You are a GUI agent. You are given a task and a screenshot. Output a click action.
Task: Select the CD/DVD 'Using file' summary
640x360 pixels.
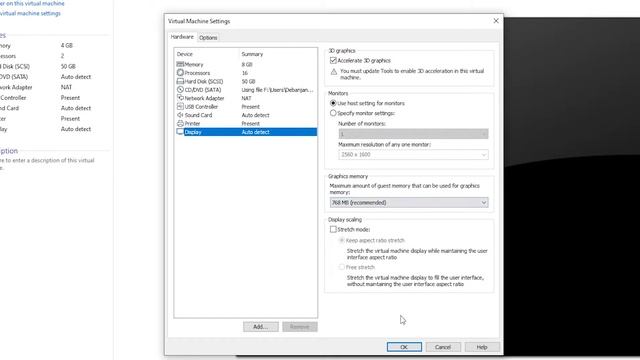278,90
